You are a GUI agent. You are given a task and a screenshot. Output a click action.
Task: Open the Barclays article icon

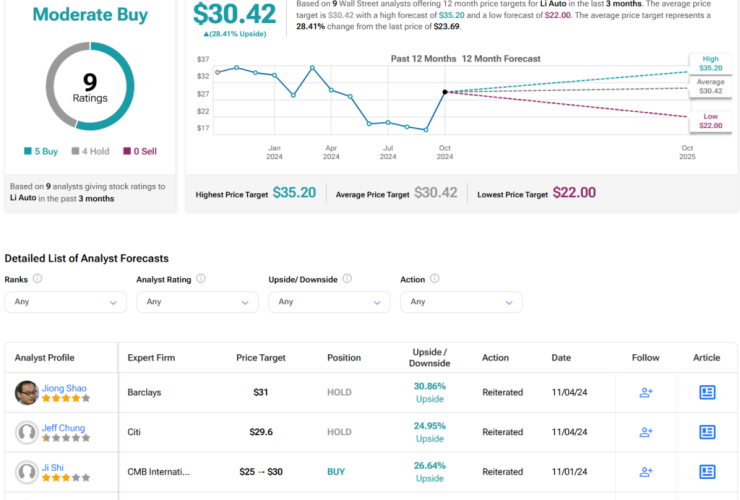[x=707, y=392]
